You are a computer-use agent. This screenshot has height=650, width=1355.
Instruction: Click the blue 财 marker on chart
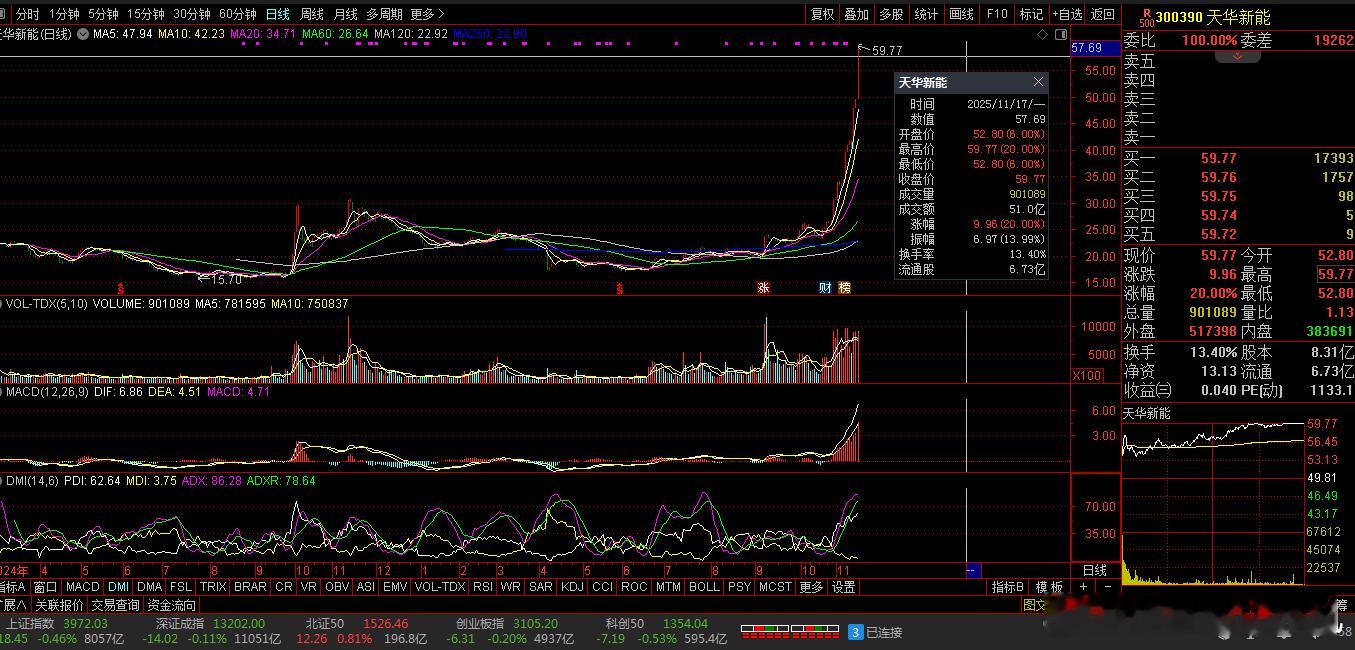[825, 288]
